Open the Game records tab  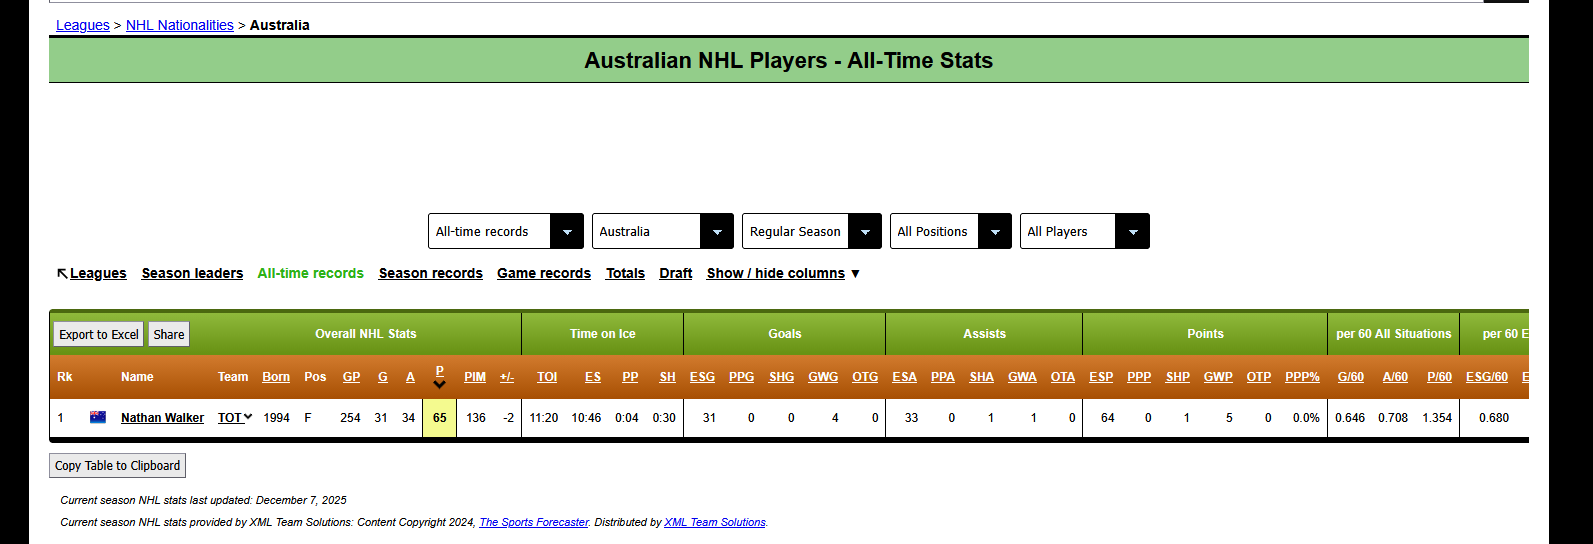544,273
